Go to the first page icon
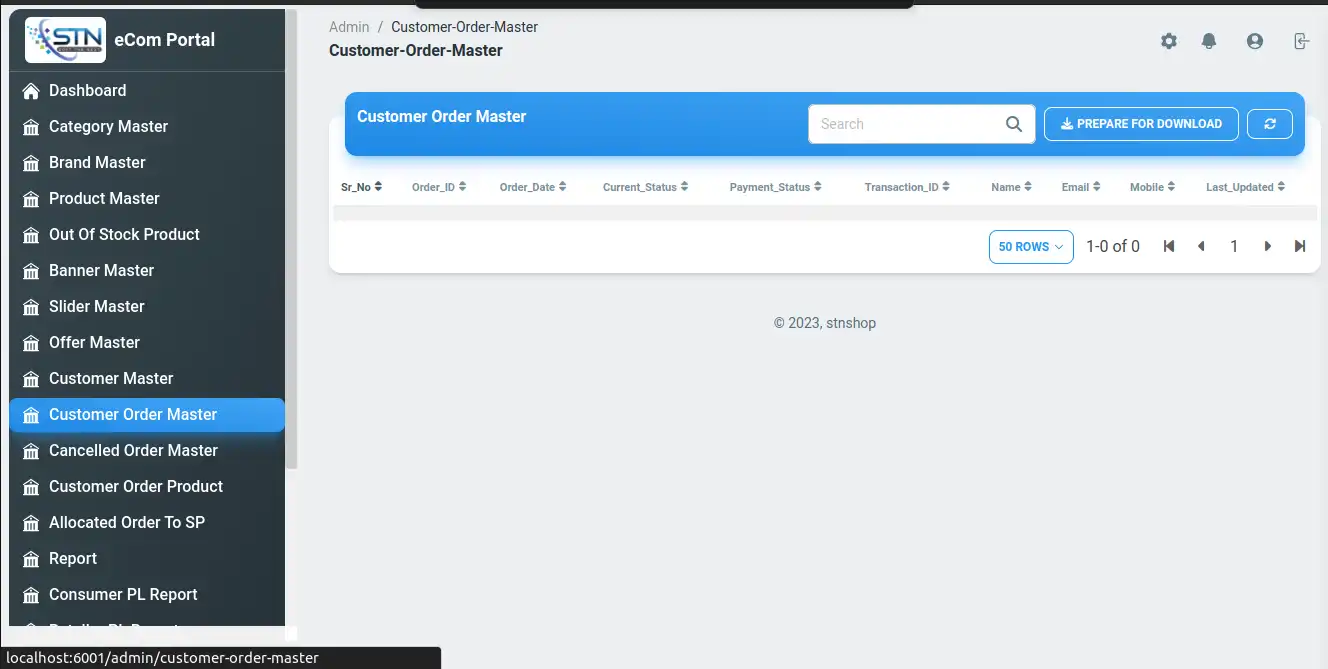Viewport: 1328px width, 669px height. click(x=1168, y=246)
